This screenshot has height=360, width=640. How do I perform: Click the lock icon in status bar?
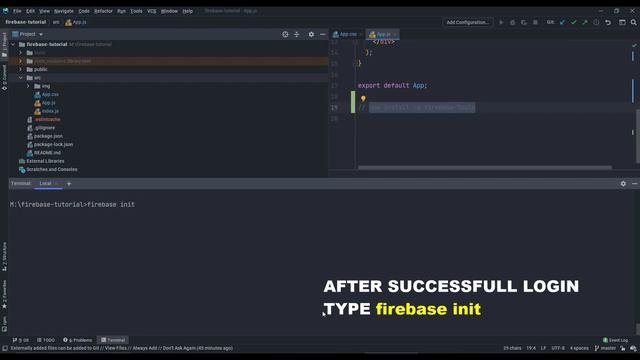623,348
